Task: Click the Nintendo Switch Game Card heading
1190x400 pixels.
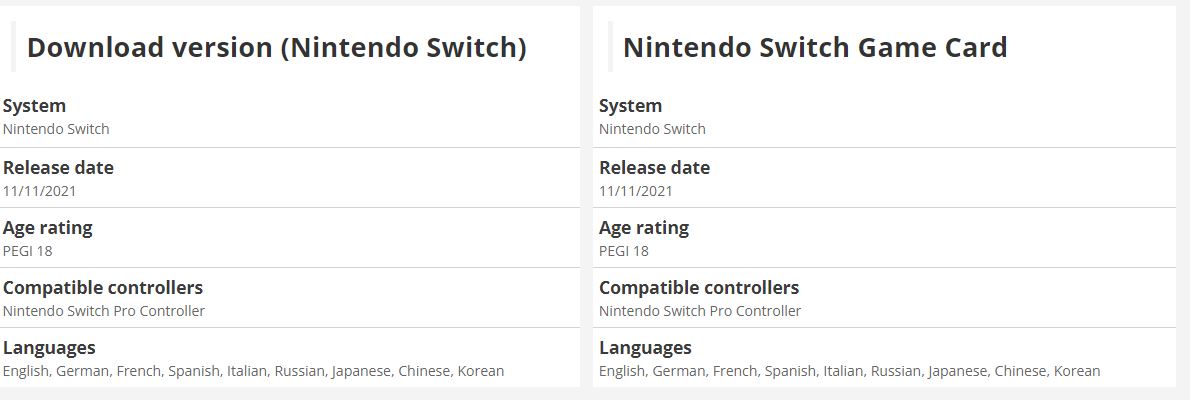Action: (x=814, y=48)
